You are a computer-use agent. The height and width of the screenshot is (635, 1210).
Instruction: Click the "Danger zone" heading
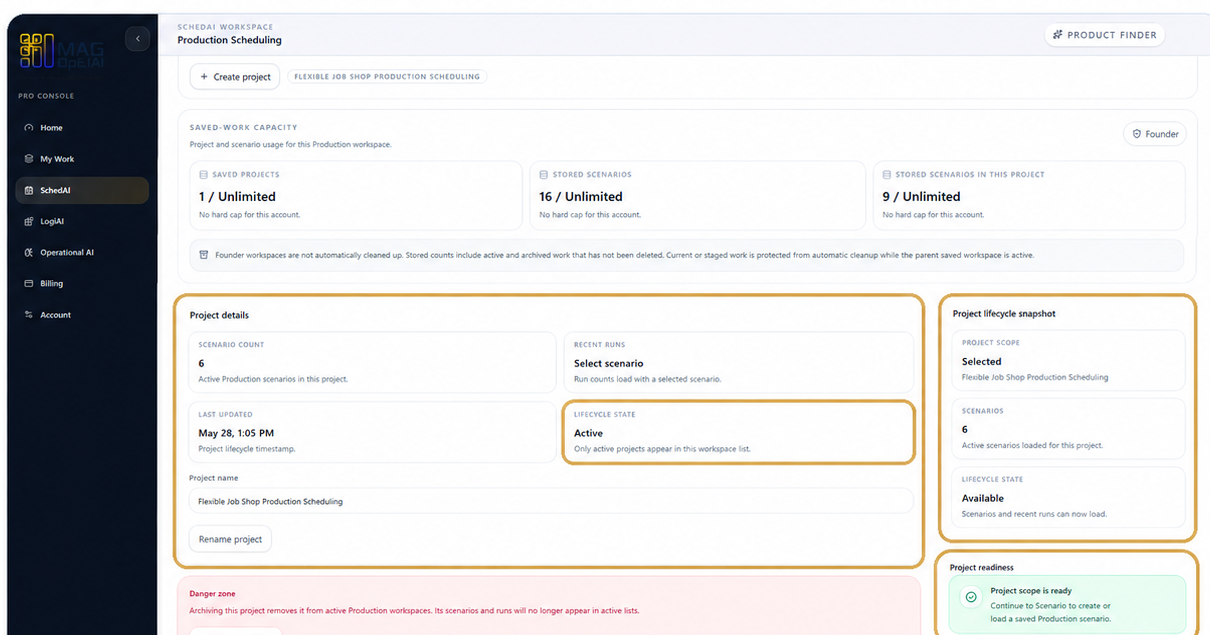pyautogui.click(x=213, y=594)
